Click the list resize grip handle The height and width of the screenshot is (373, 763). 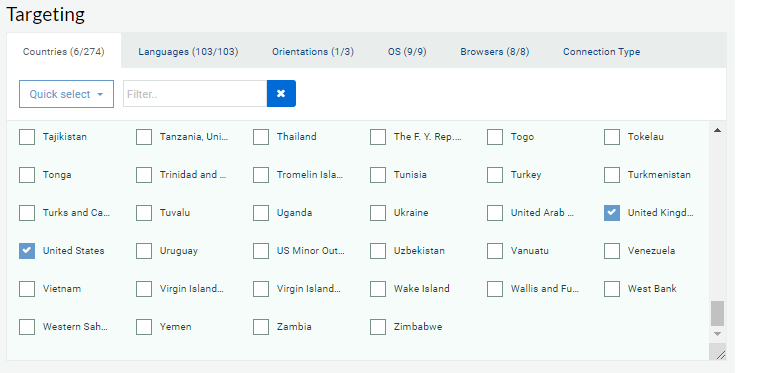coord(720,355)
